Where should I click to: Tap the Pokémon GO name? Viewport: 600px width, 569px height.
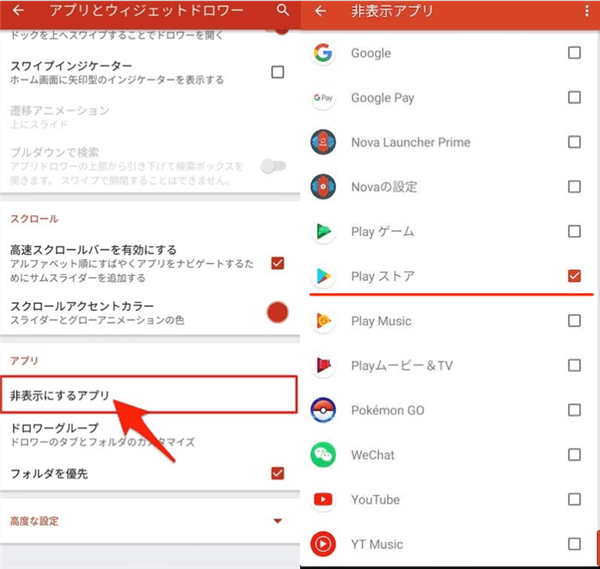[388, 410]
